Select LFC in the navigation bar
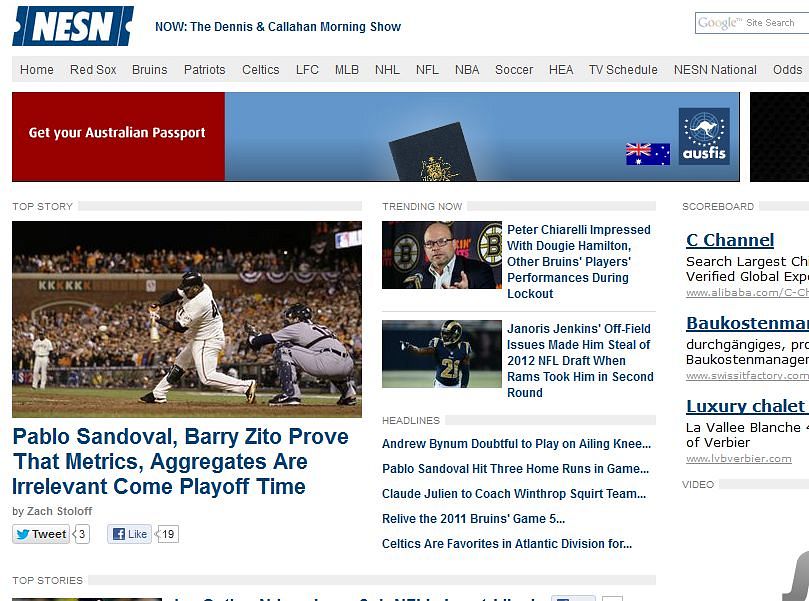Screen dimensions: 809x601 pyautogui.click(x=307, y=70)
